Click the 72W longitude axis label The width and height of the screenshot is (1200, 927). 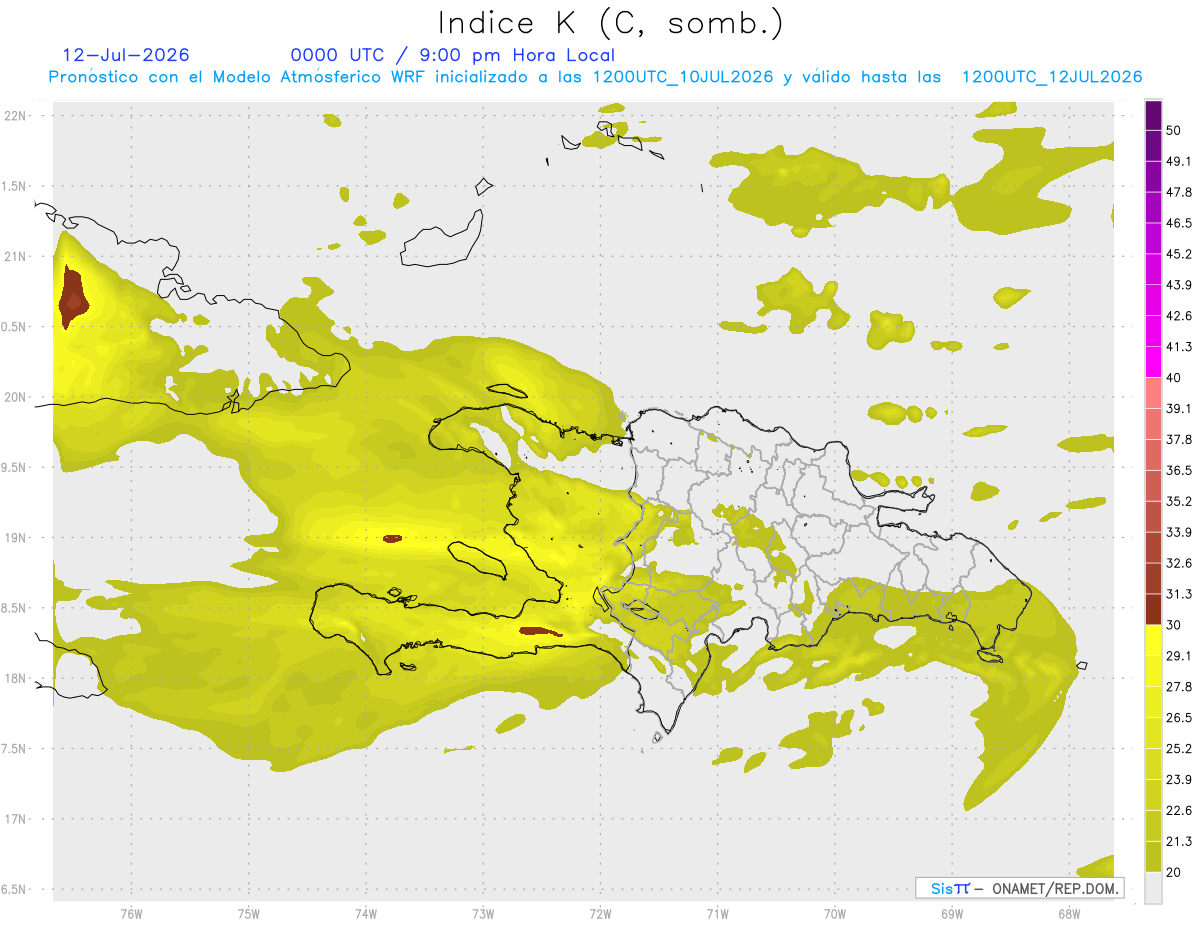click(600, 914)
